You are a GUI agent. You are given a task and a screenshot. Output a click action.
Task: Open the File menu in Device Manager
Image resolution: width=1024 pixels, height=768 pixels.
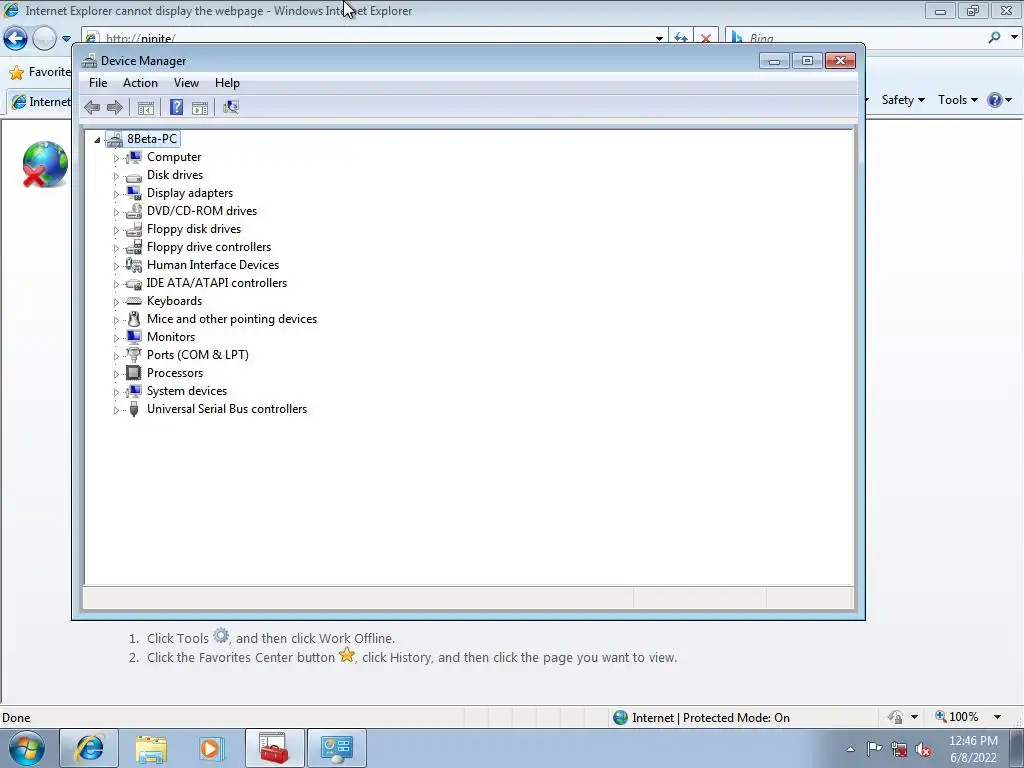98,83
